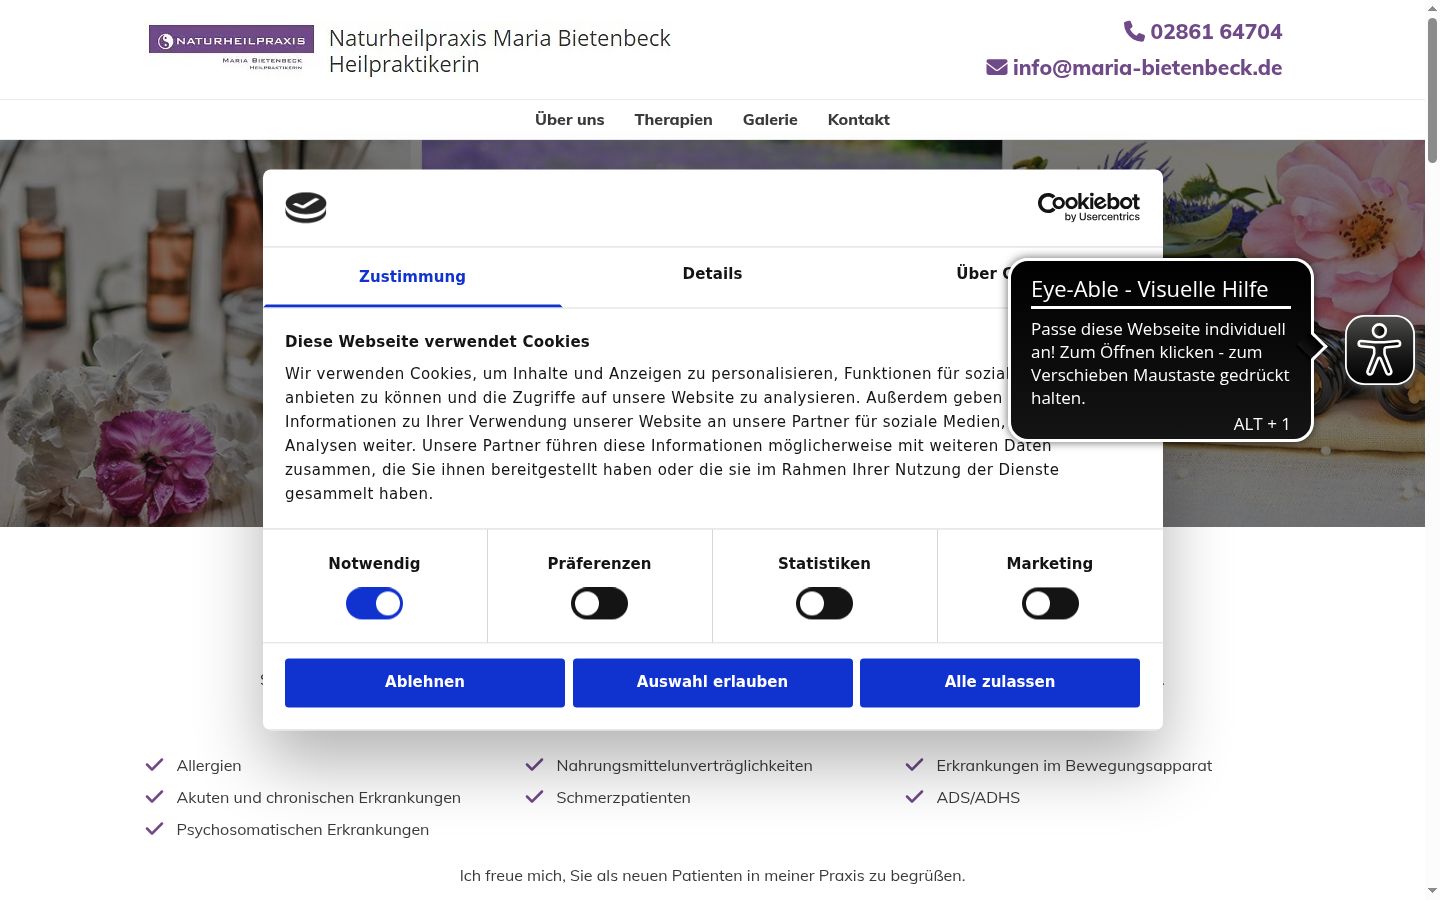Click the scrollbar down arrow
The height and width of the screenshot is (900, 1440).
1432,890
